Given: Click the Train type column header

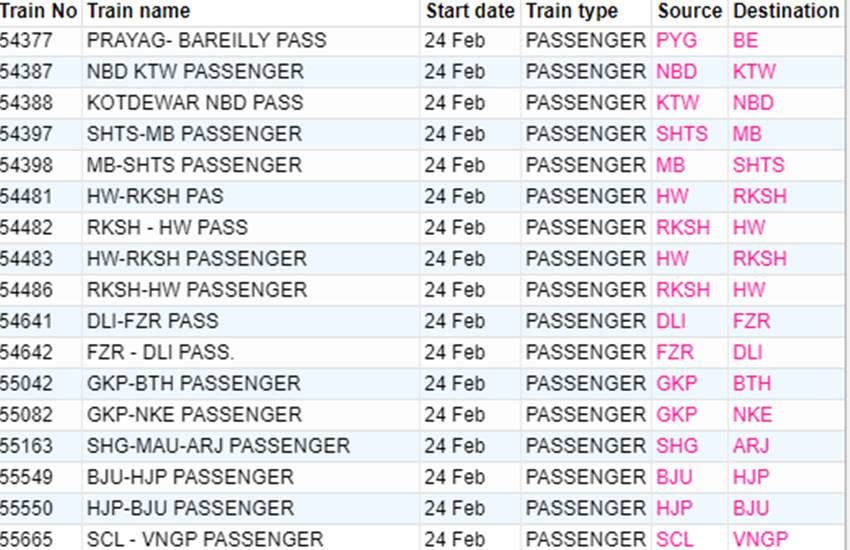Looking at the screenshot, I should 572,11.
